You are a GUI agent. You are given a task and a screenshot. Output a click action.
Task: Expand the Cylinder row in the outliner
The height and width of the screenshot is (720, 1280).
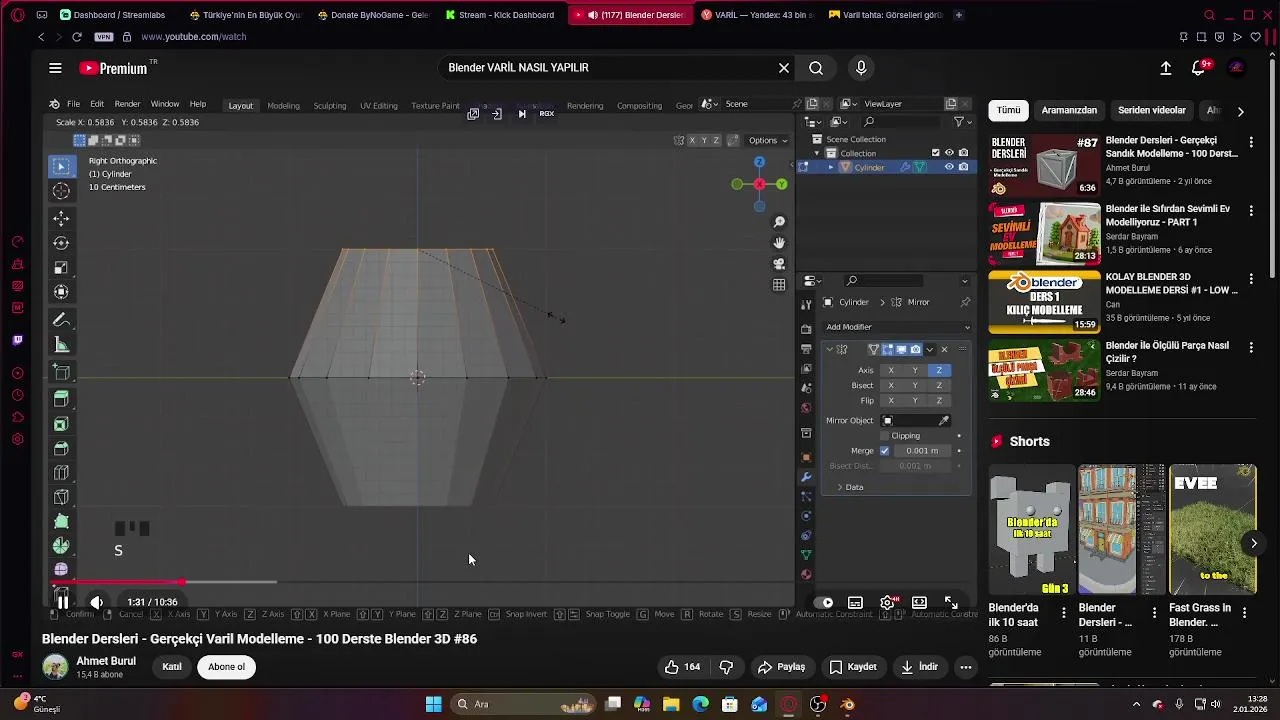click(830, 167)
